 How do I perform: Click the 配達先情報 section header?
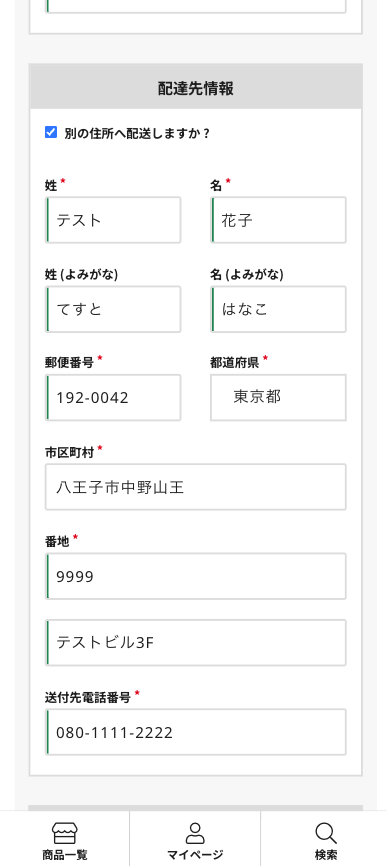(x=195, y=87)
